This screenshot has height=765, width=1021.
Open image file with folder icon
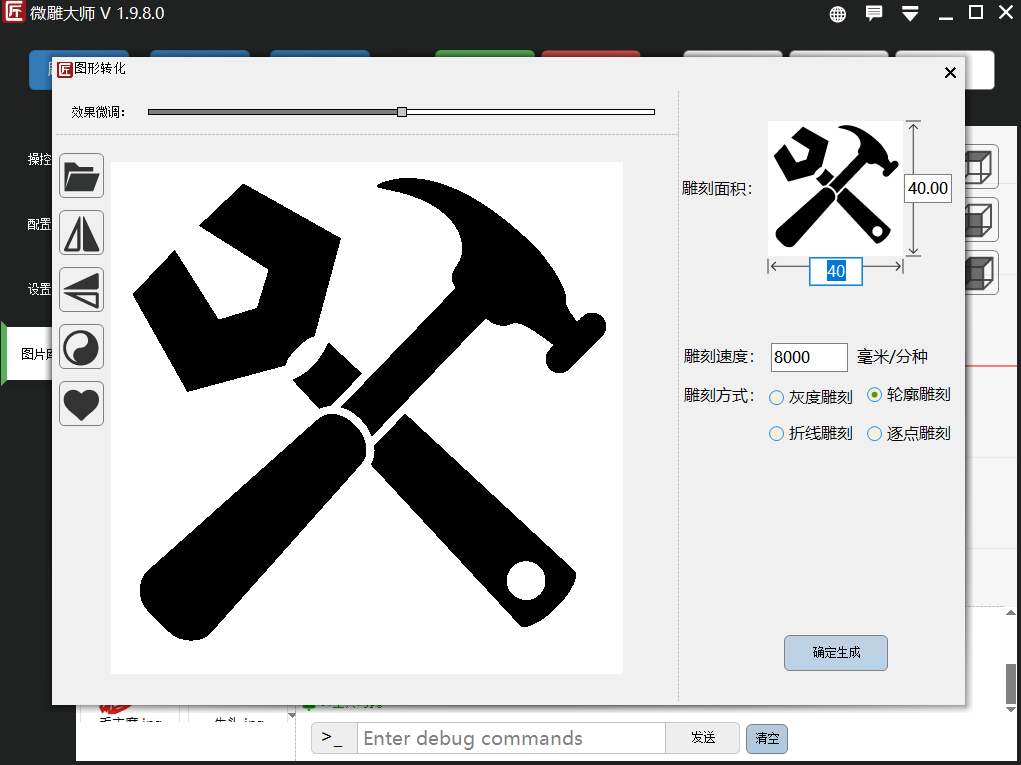point(81,176)
